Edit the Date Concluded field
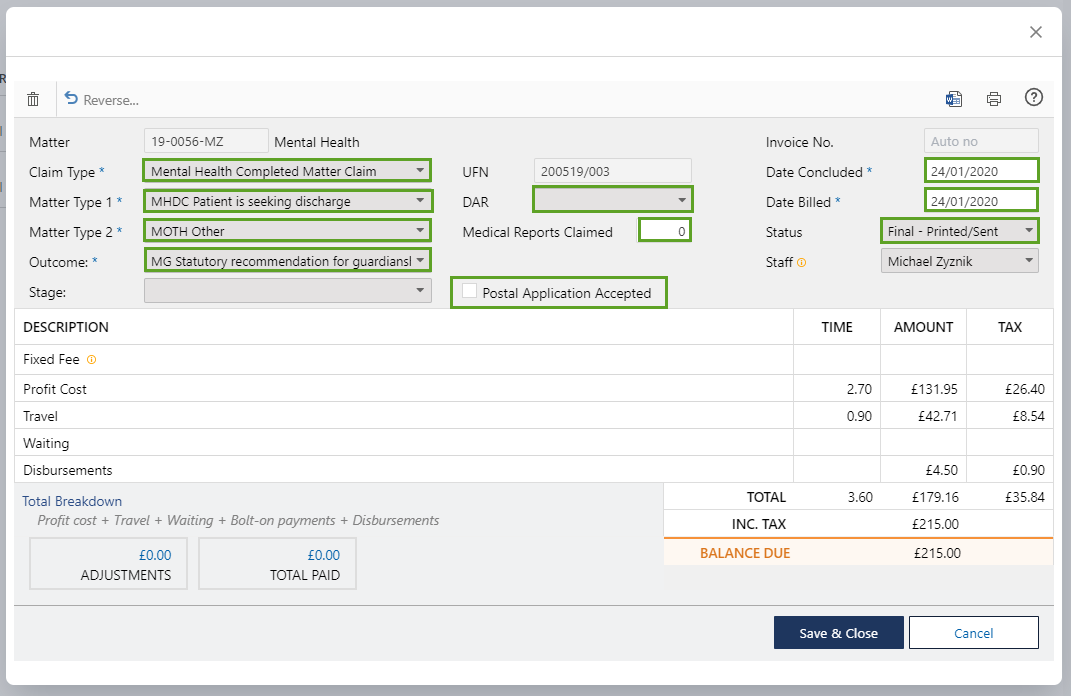 point(980,171)
